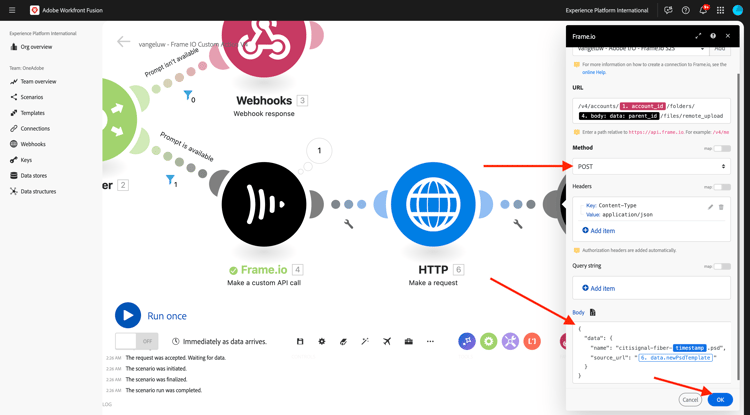Click the online Help link

594,72
